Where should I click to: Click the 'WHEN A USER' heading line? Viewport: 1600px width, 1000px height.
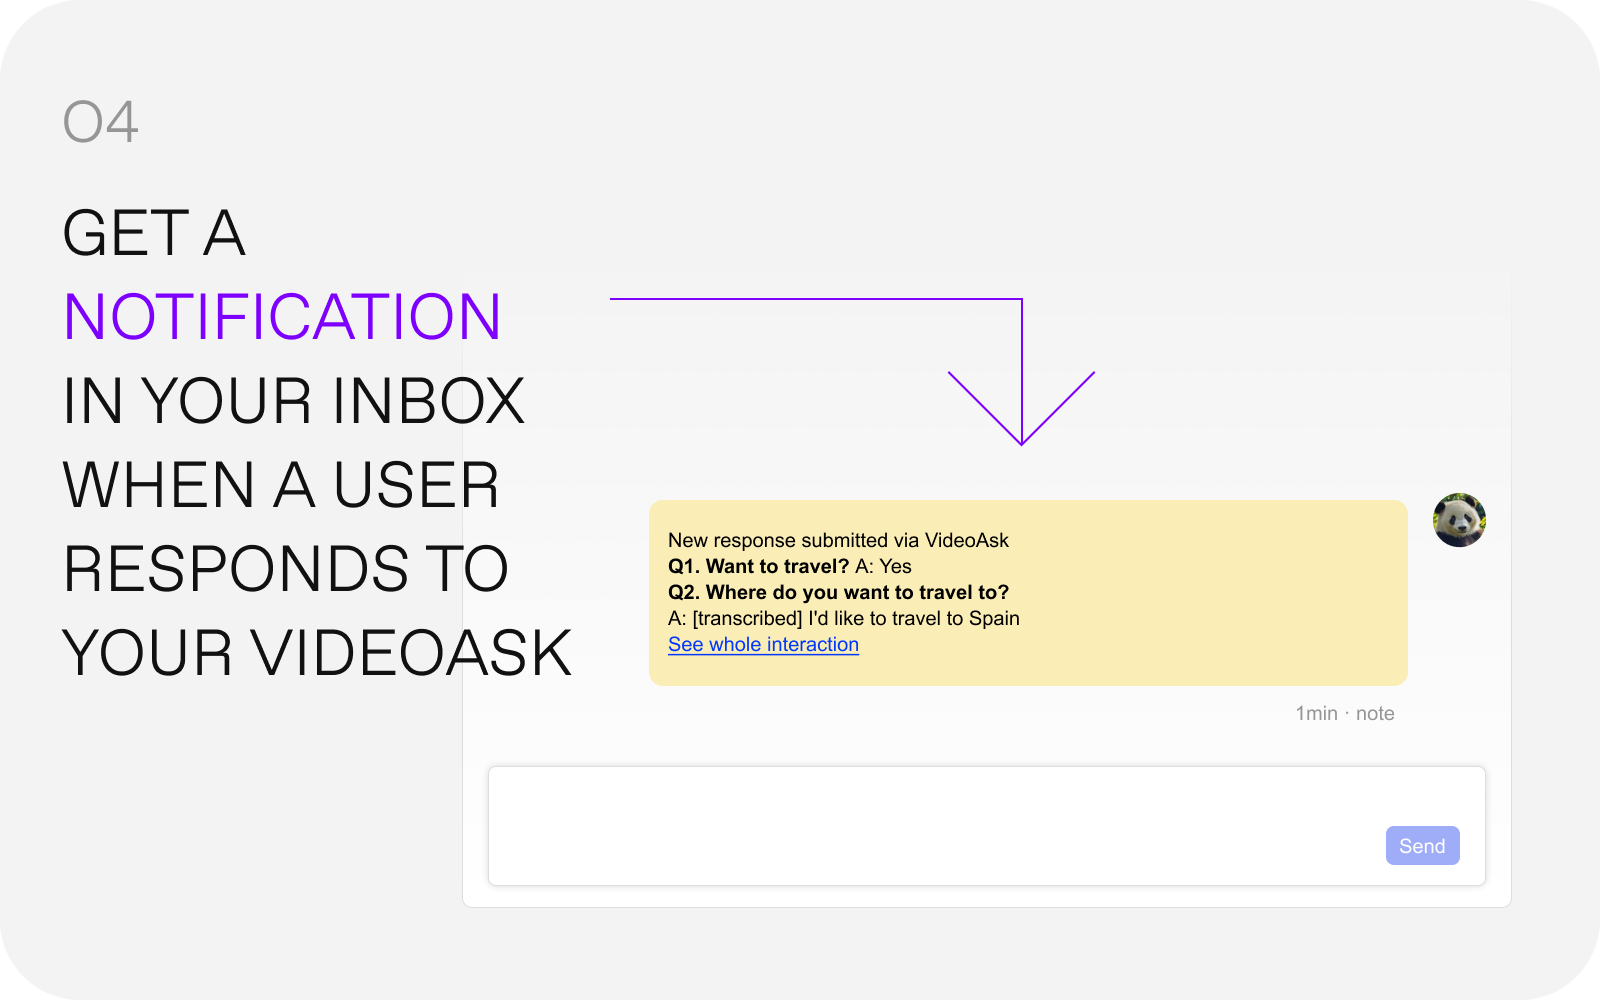[281, 485]
